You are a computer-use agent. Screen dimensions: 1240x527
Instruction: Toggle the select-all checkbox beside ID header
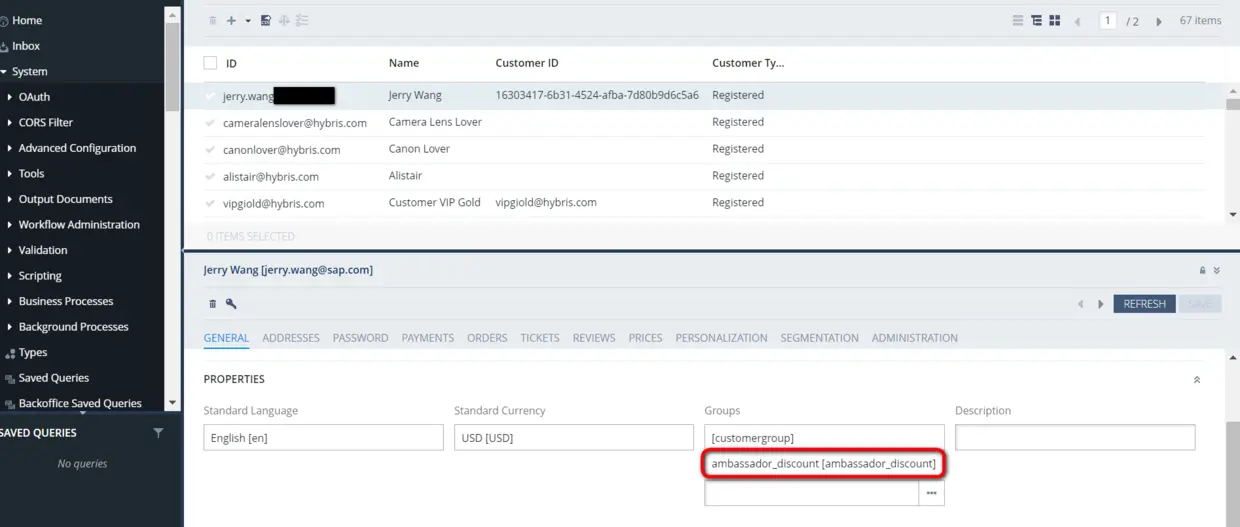tap(210, 63)
